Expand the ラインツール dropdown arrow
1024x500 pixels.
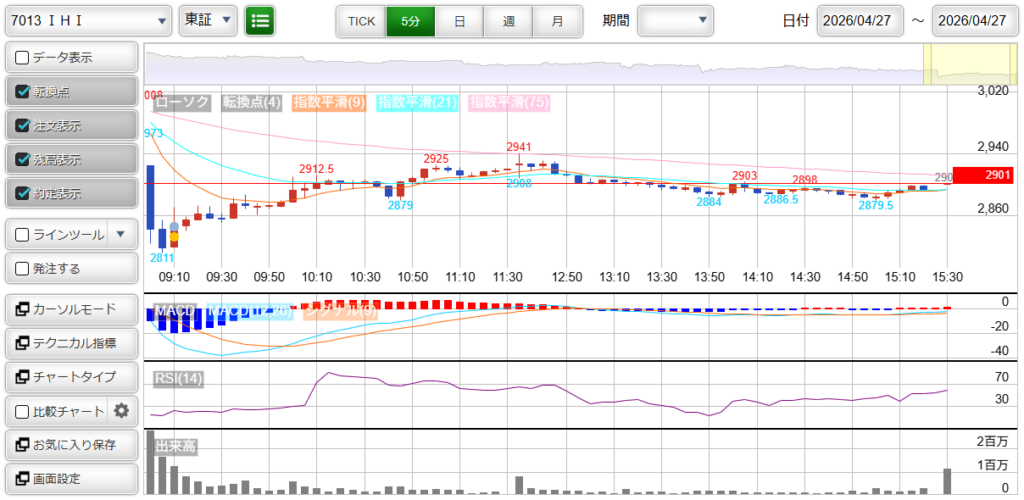(121, 235)
